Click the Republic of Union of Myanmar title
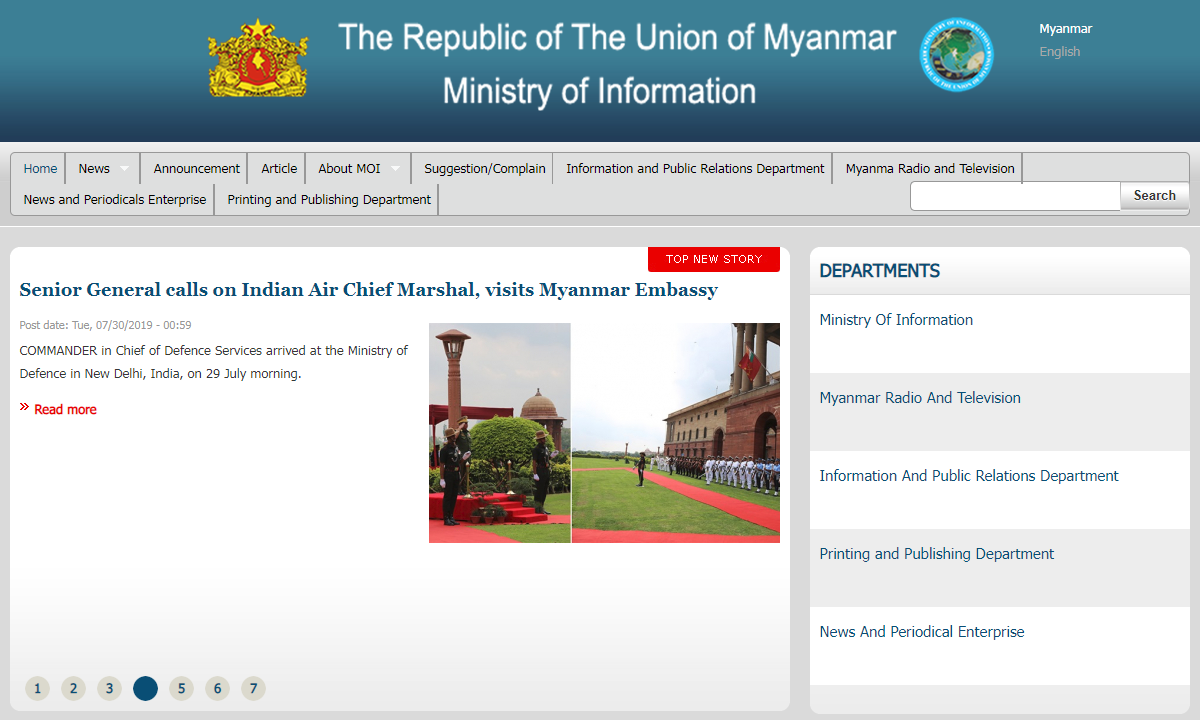The height and width of the screenshot is (720, 1201). (617, 38)
